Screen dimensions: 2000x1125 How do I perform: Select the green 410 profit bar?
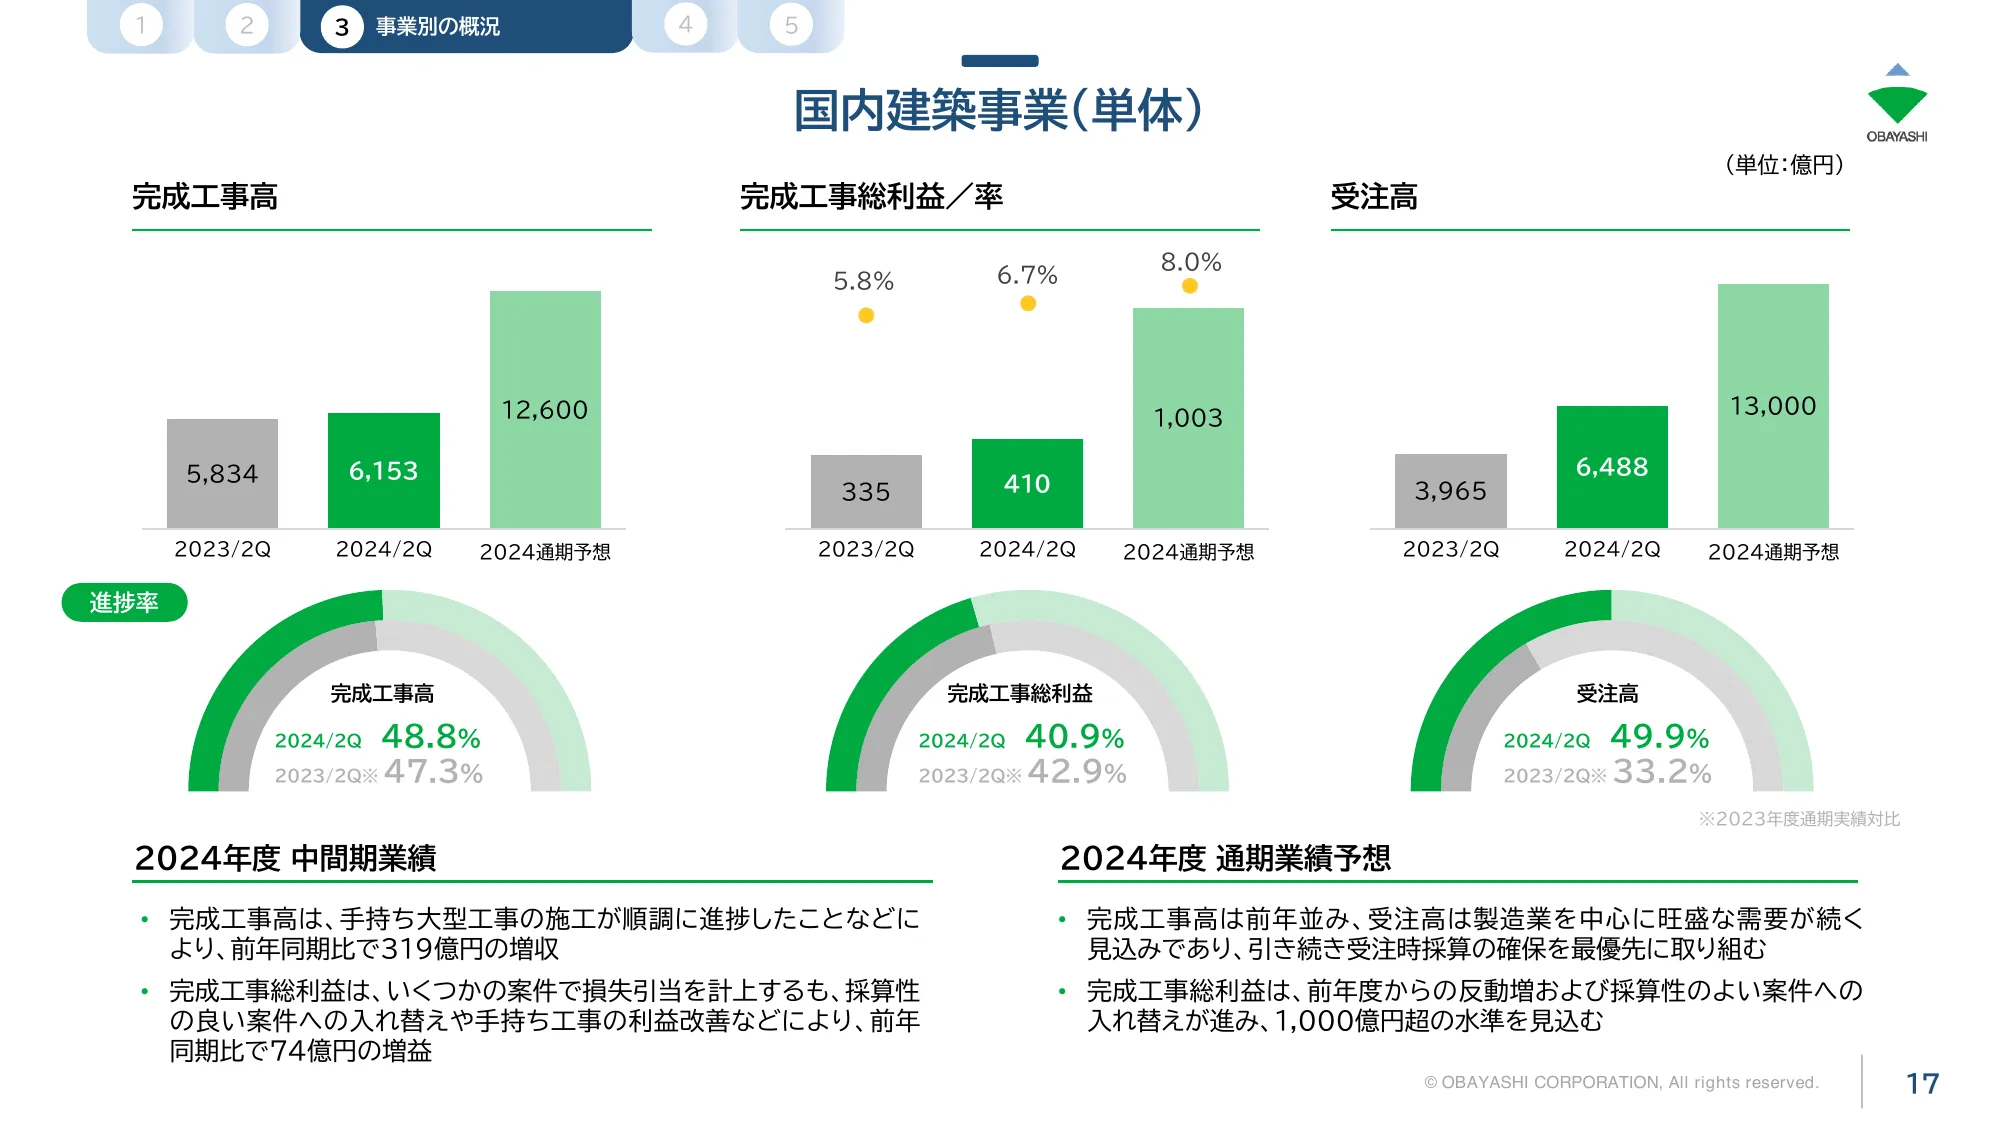(x=1027, y=483)
